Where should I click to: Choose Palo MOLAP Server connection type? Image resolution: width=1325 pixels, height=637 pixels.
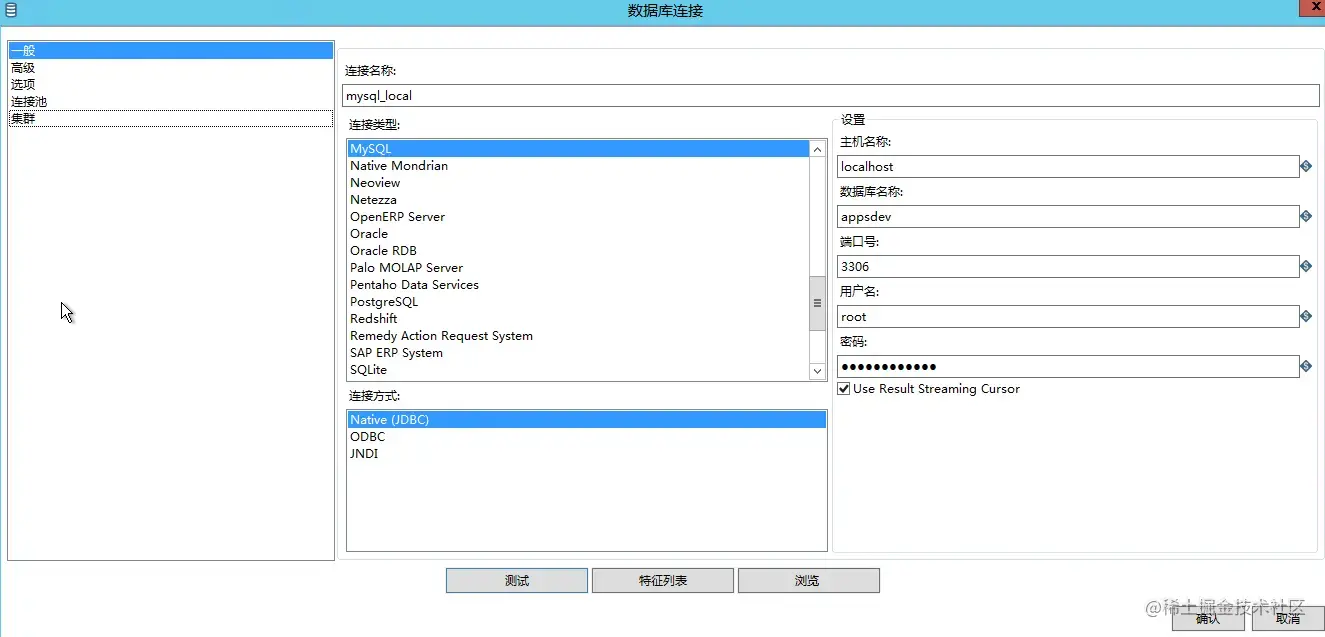click(x=578, y=268)
